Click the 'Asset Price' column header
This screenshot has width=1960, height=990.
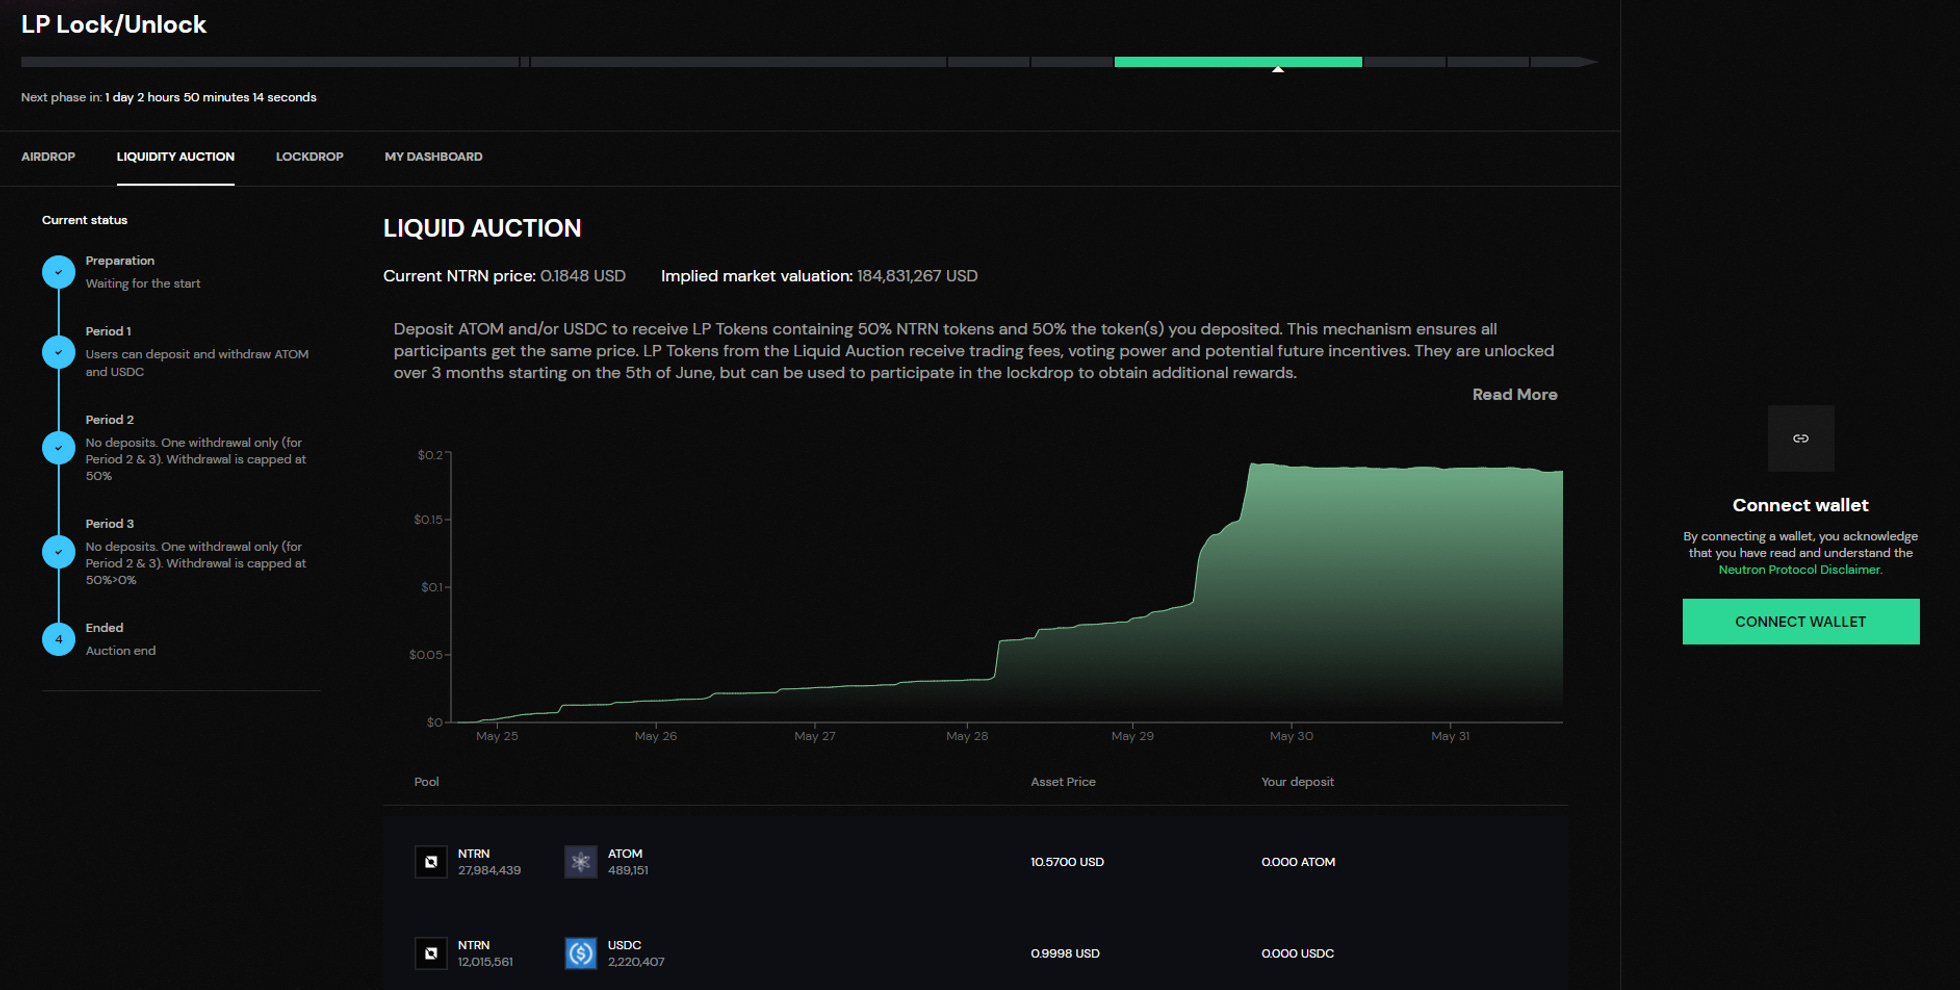1063,782
